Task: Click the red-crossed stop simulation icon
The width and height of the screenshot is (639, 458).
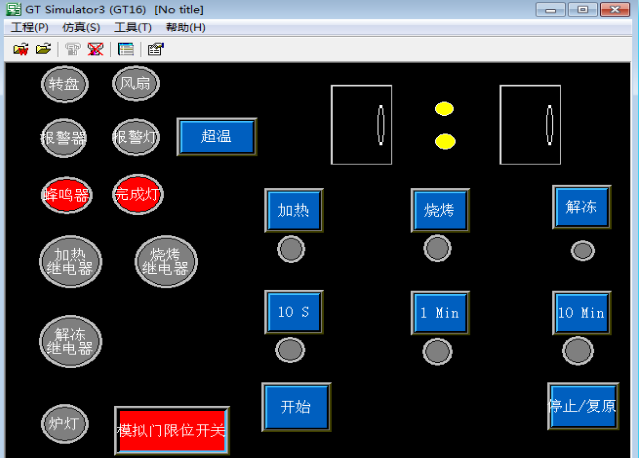Action: coord(95,49)
